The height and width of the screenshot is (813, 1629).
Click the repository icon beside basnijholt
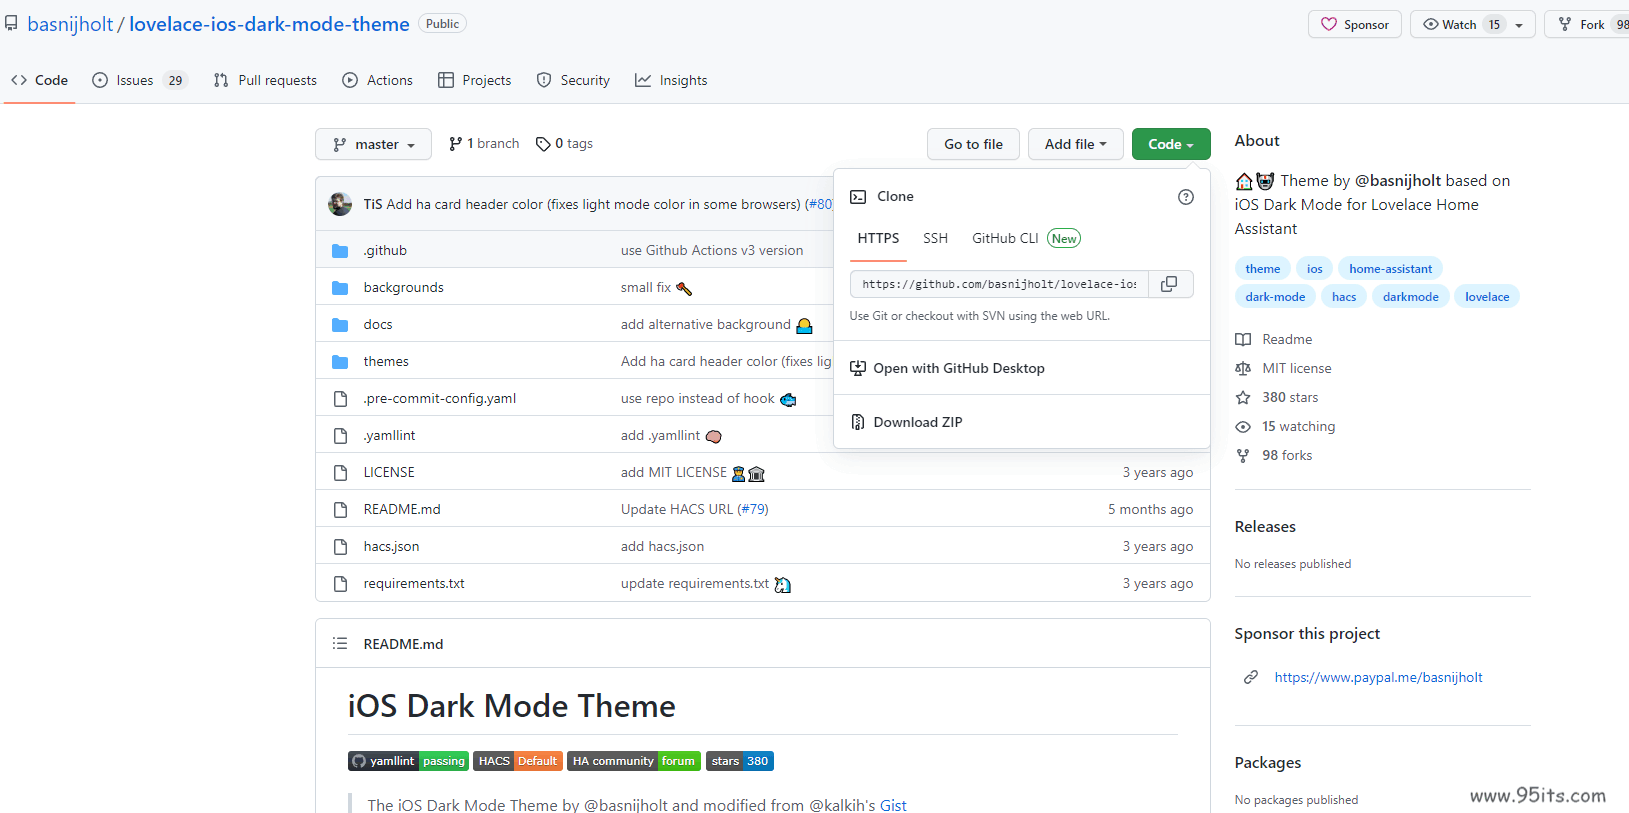11,24
